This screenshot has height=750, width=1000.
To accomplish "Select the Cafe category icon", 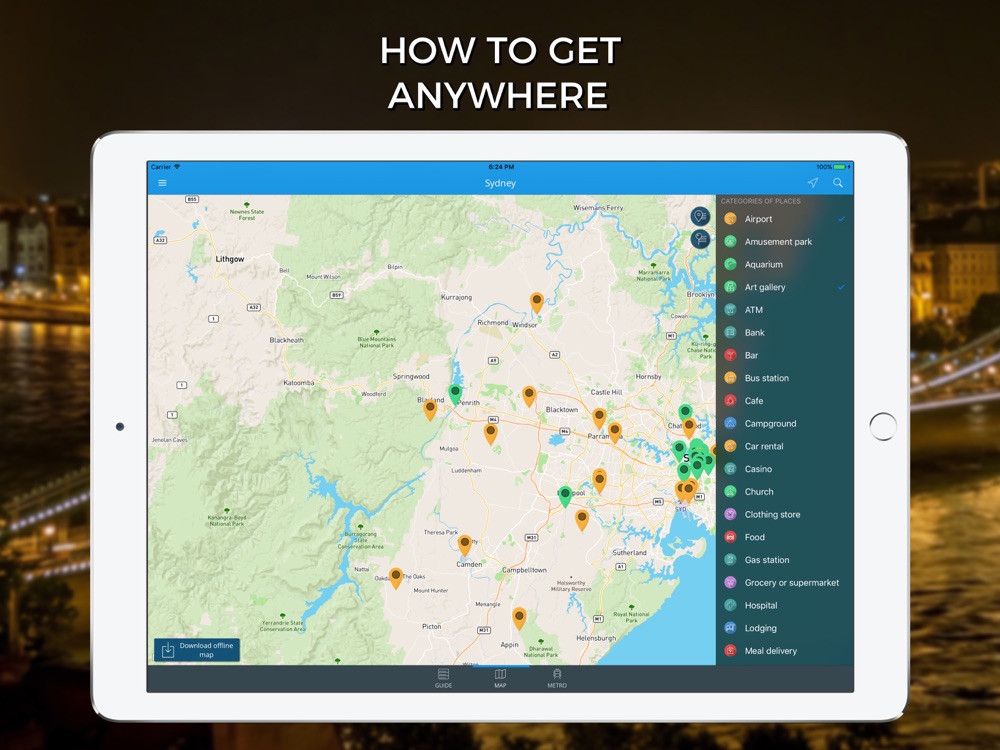I will 731,401.
